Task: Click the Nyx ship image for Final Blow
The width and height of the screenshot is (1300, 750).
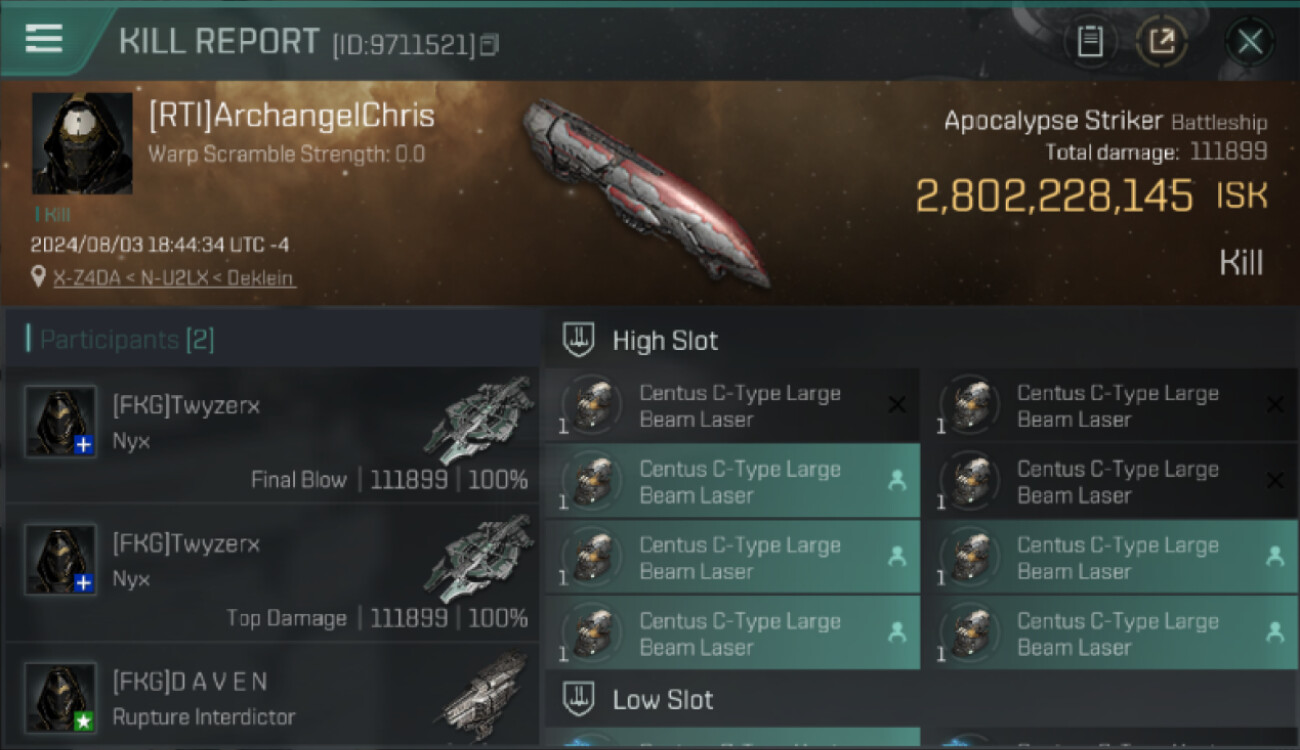Action: click(x=479, y=420)
